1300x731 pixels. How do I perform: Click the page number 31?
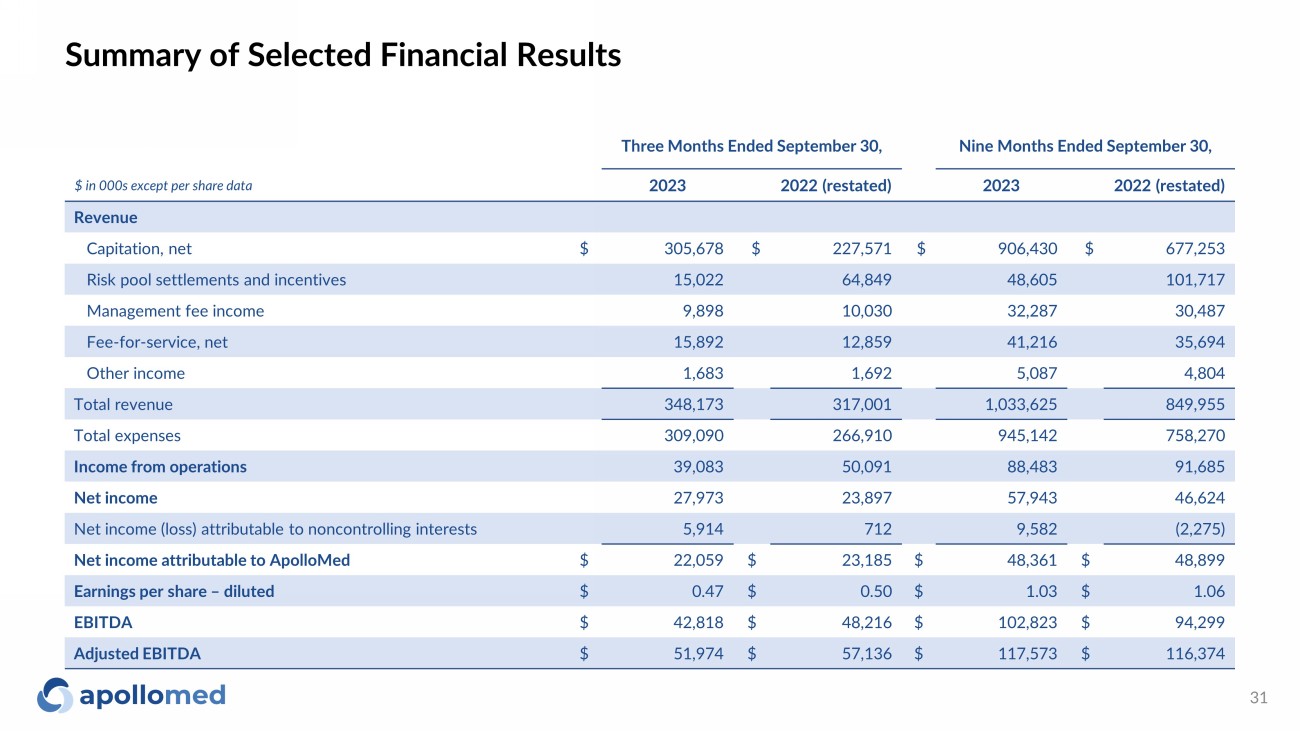tap(1259, 699)
